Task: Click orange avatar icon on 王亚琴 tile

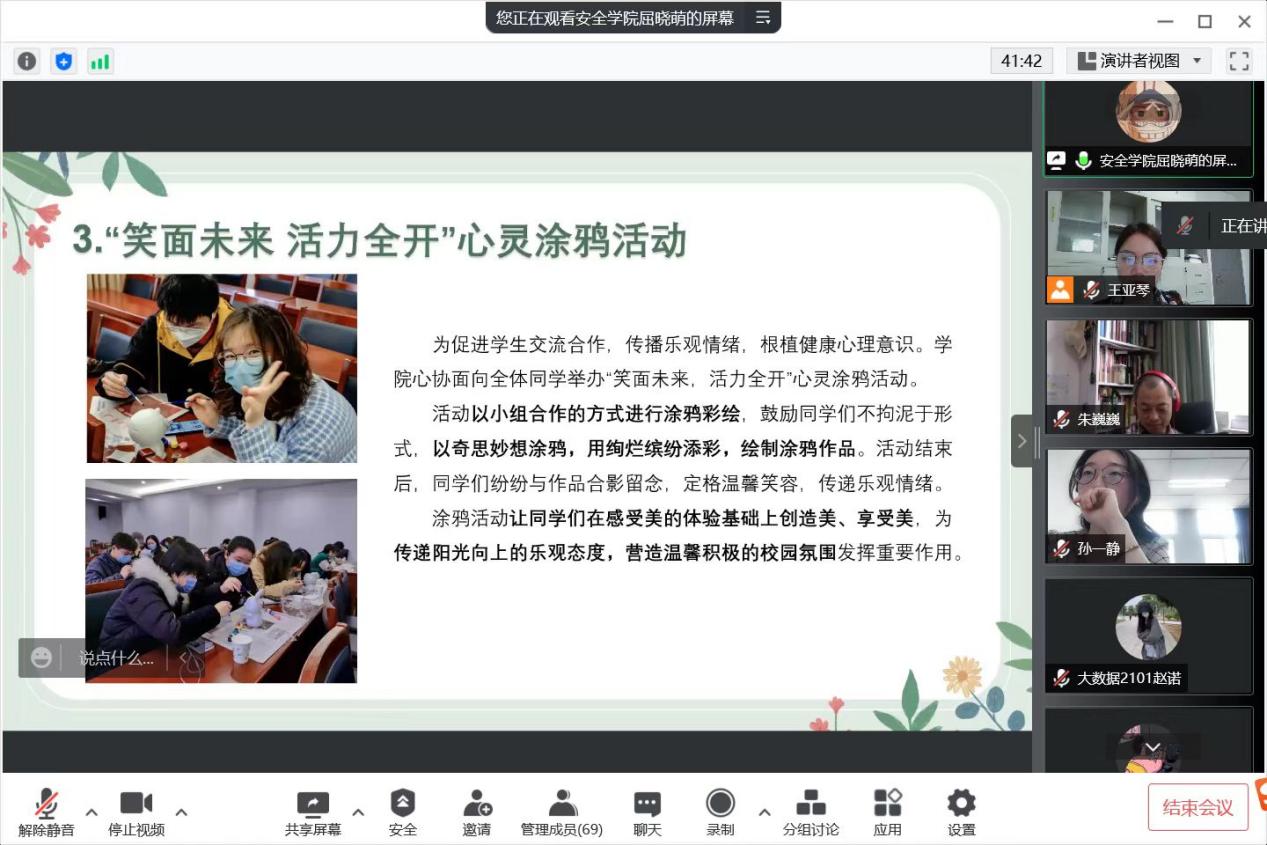Action: coord(1060,290)
